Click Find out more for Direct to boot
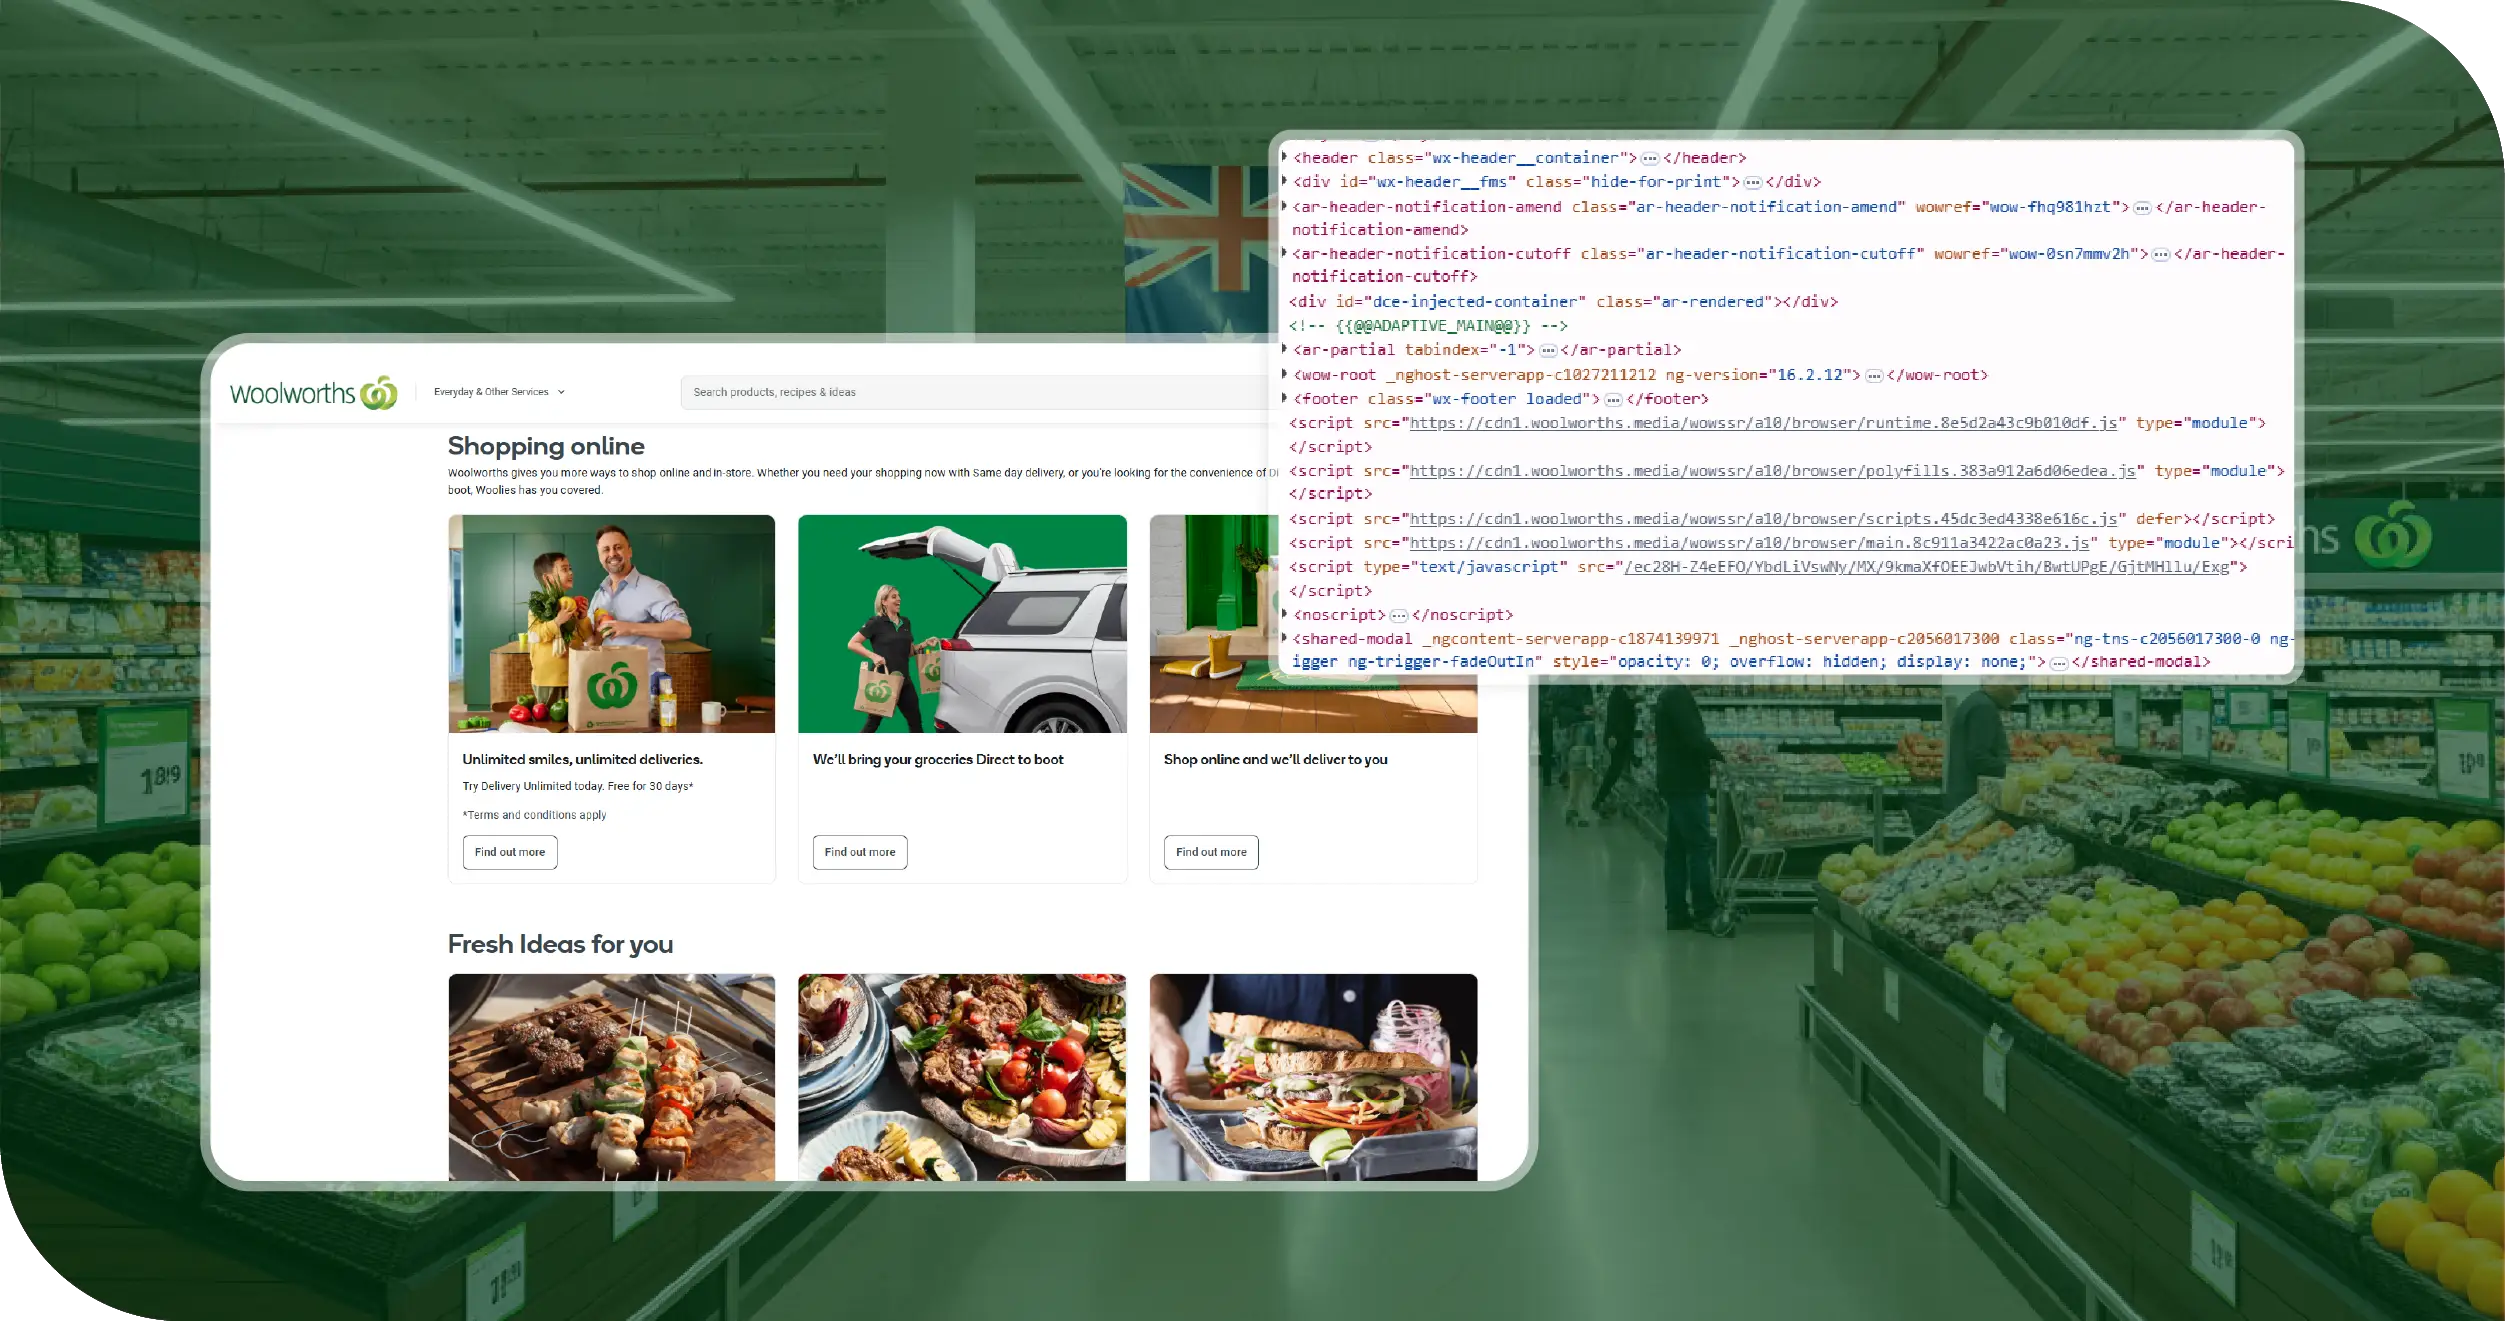This screenshot has width=2506, height=1321. (860, 852)
